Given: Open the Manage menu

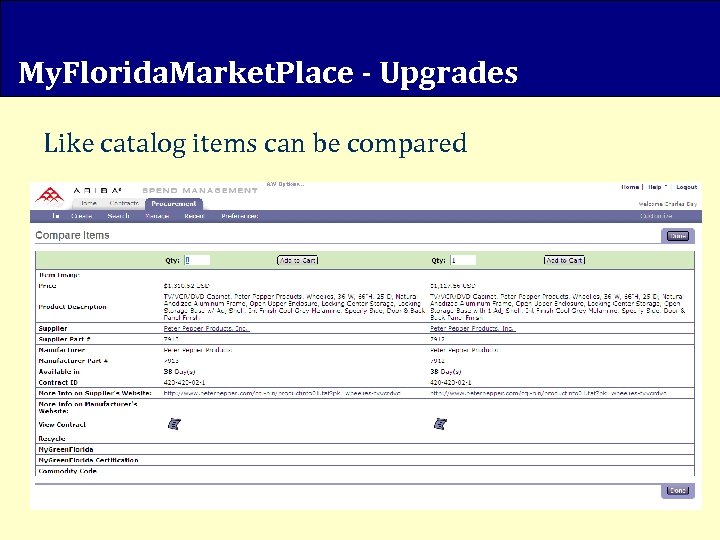Looking at the screenshot, I should 157,216.
